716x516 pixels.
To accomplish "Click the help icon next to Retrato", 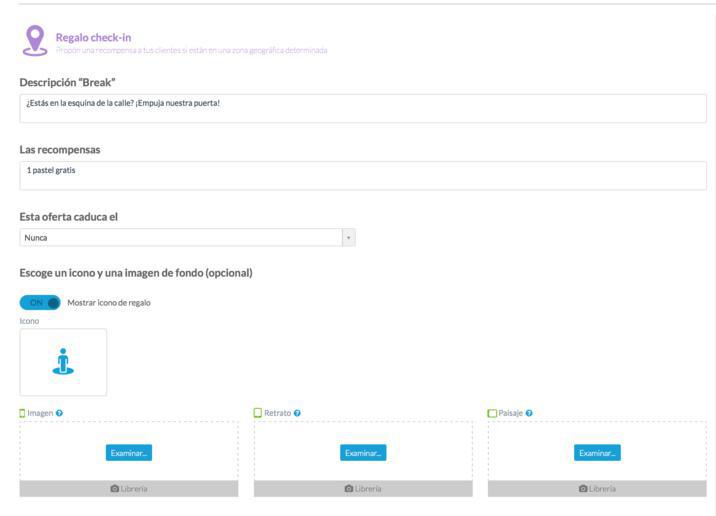I will (297, 413).
